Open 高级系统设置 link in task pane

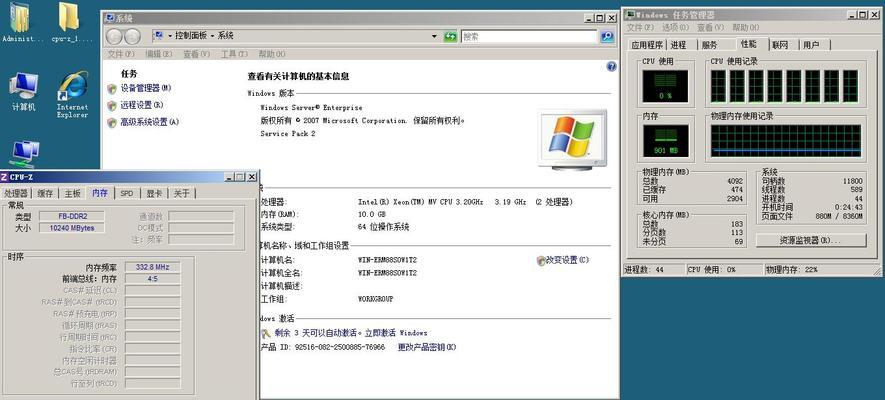pos(150,122)
